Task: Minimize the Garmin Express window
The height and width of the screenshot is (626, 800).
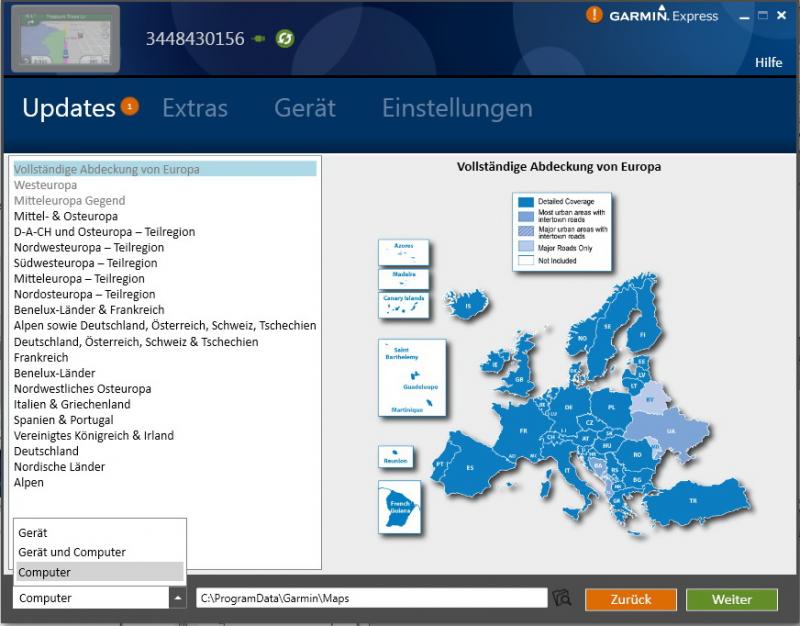Action: [744, 17]
